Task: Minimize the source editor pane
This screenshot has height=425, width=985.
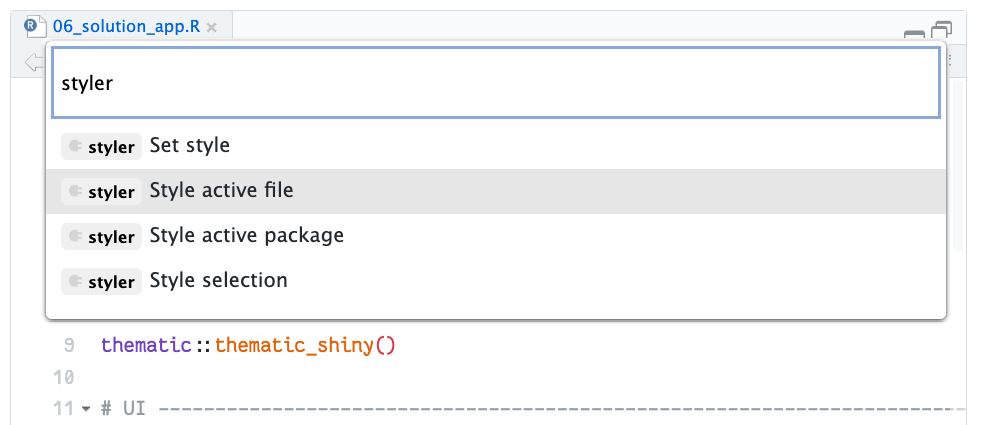Action: [x=914, y=33]
